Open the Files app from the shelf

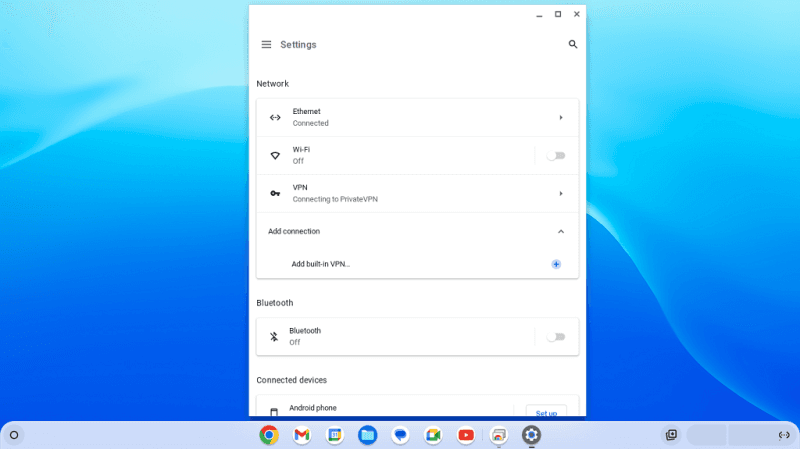pyautogui.click(x=367, y=435)
